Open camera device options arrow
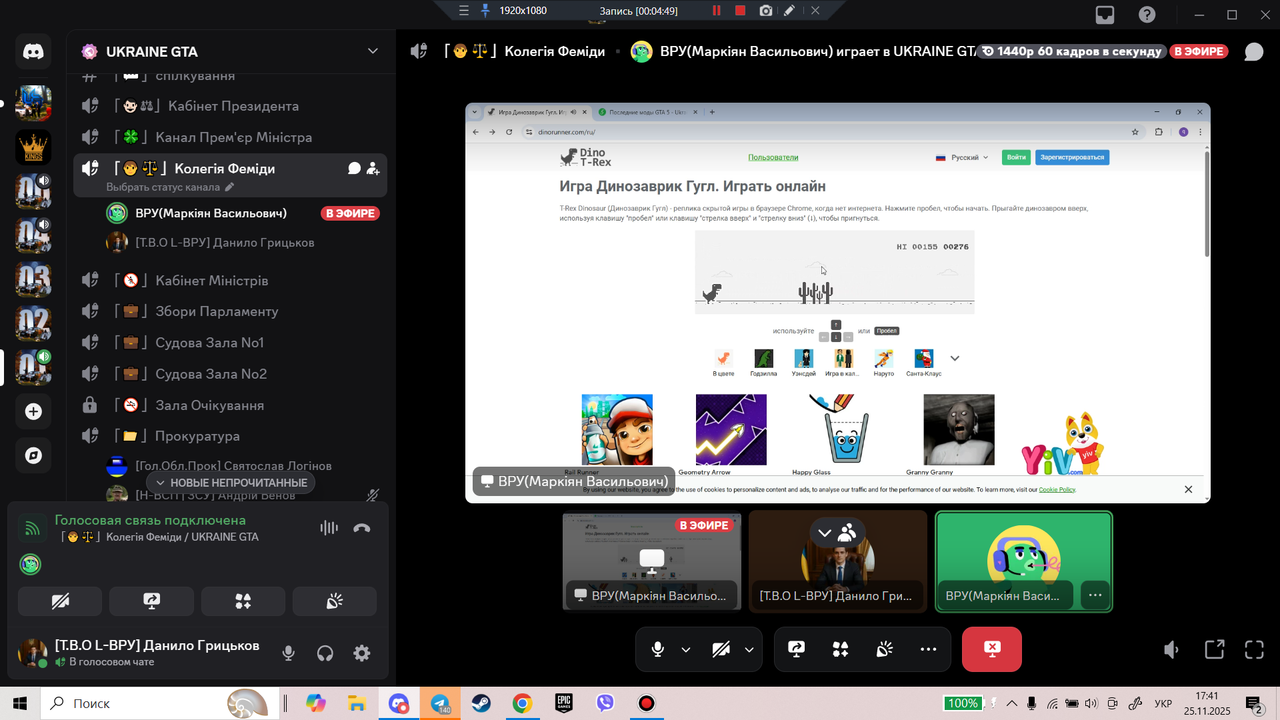Viewport: 1280px width, 720px height. pyautogui.click(x=749, y=649)
